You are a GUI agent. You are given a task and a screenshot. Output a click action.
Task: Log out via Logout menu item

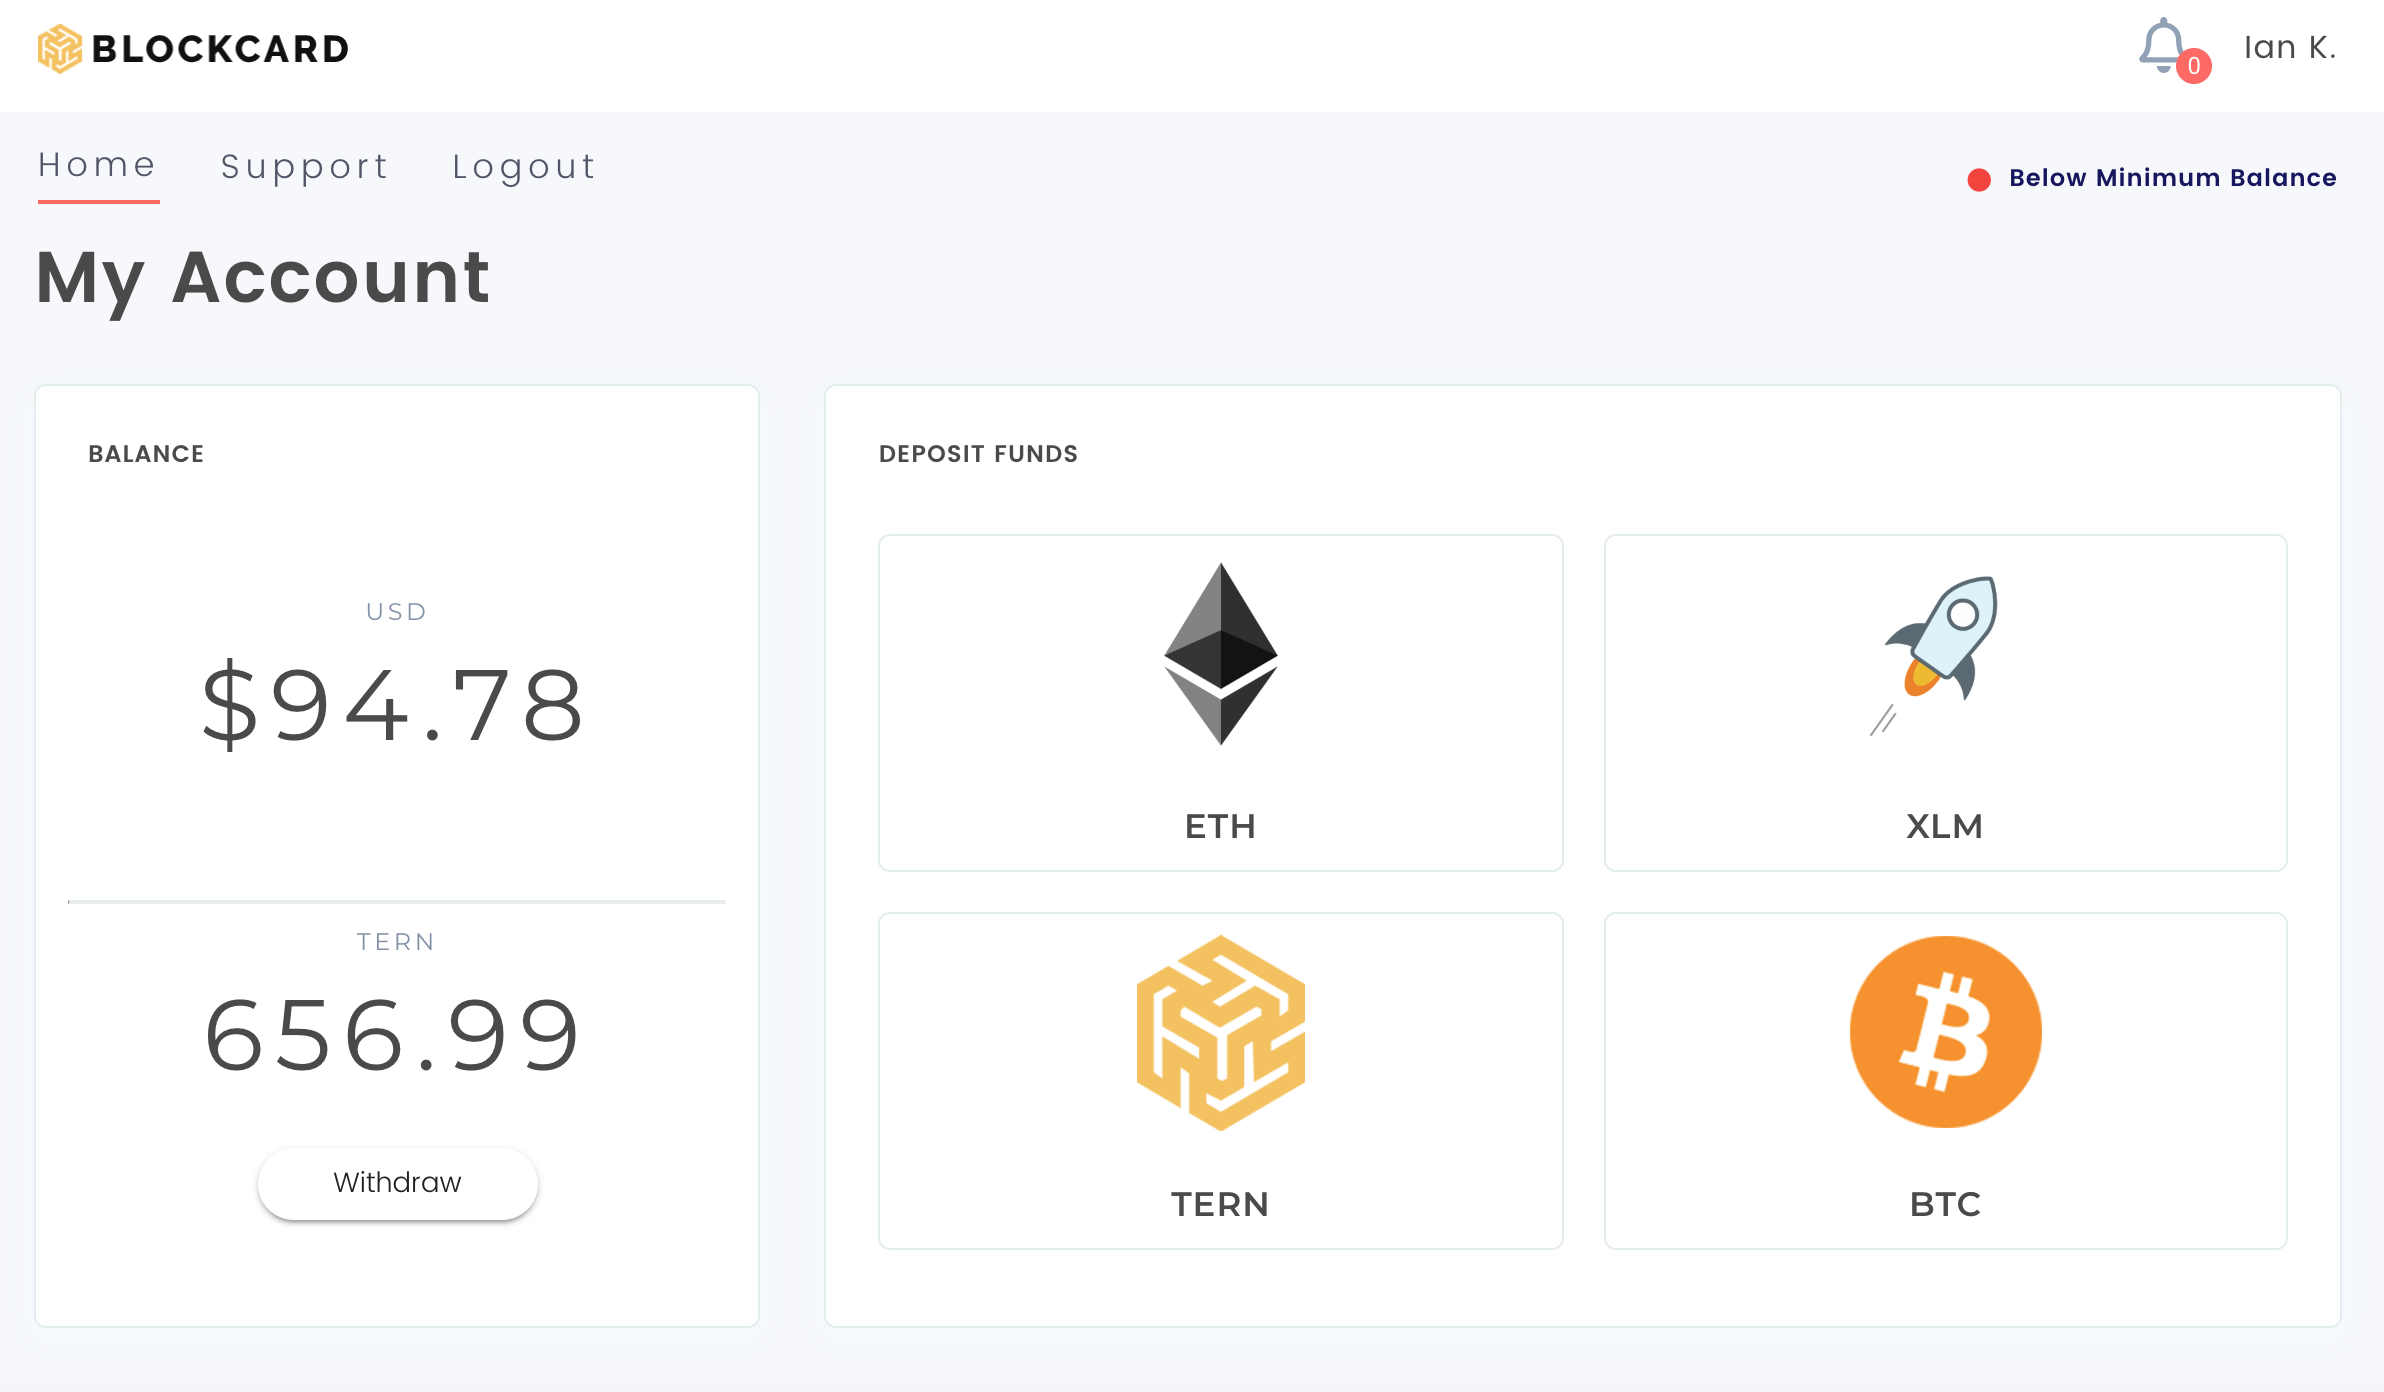click(524, 166)
